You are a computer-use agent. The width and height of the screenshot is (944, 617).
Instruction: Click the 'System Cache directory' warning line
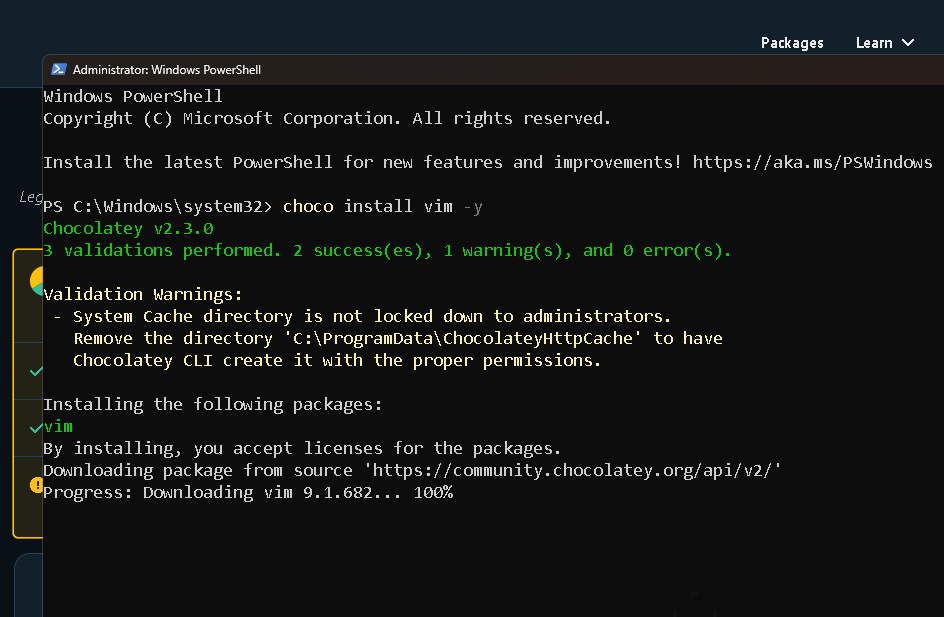(x=362, y=317)
